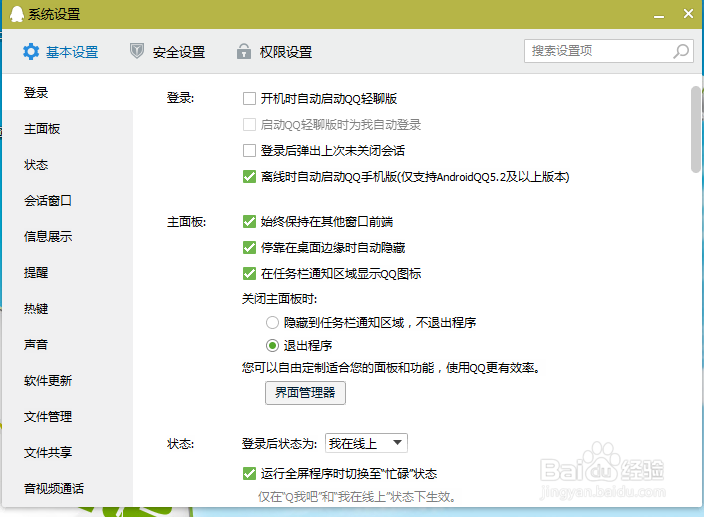Click the 仅在“Q我吧”和“我在线上”状态下生效 note
The height and width of the screenshot is (517, 704).
pos(358,497)
